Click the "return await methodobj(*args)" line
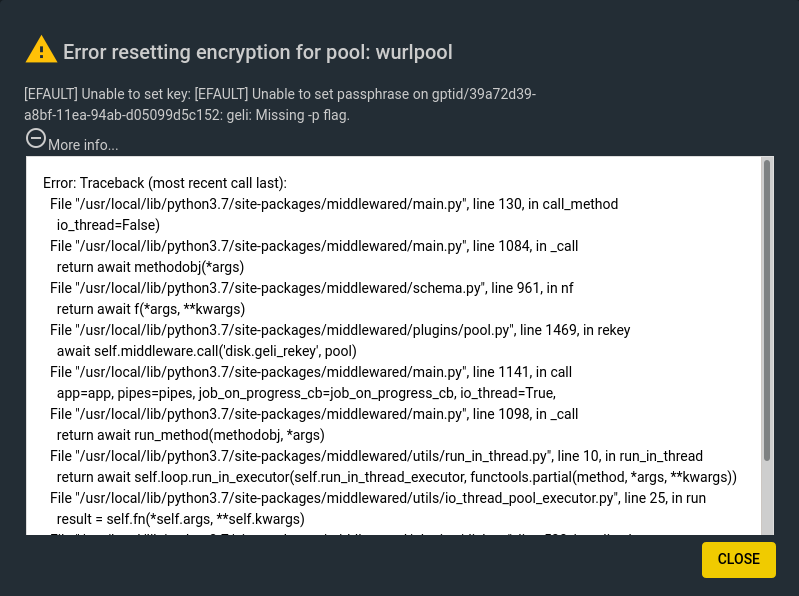Image resolution: width=799 pixels, height=596 pixels. (x=150, y=267)
